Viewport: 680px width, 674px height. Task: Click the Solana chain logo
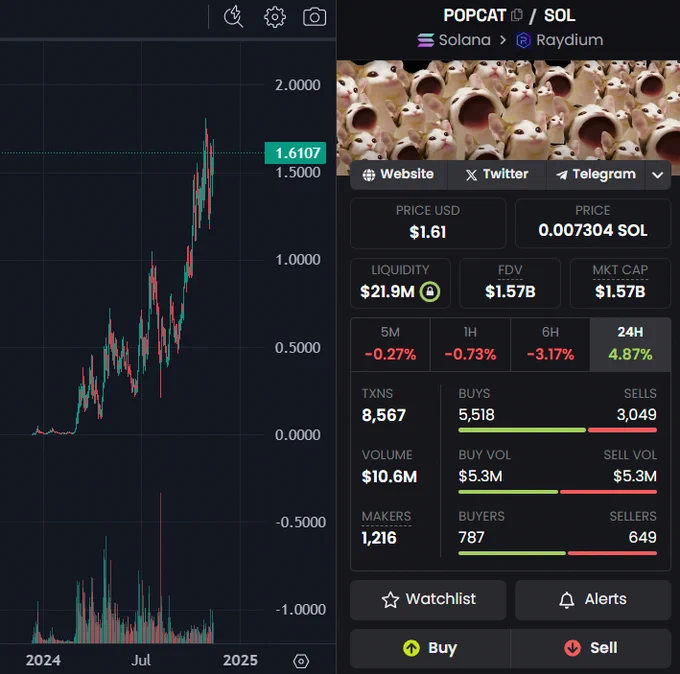[425, 40]
